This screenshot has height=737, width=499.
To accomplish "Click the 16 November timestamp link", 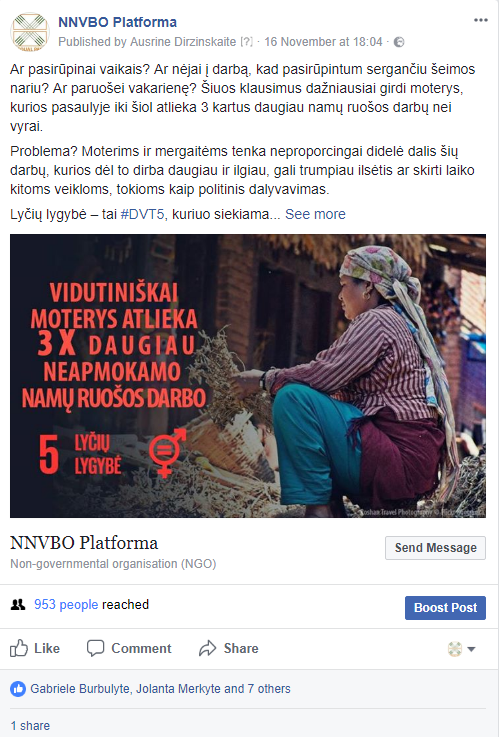I will coord(323,42).
